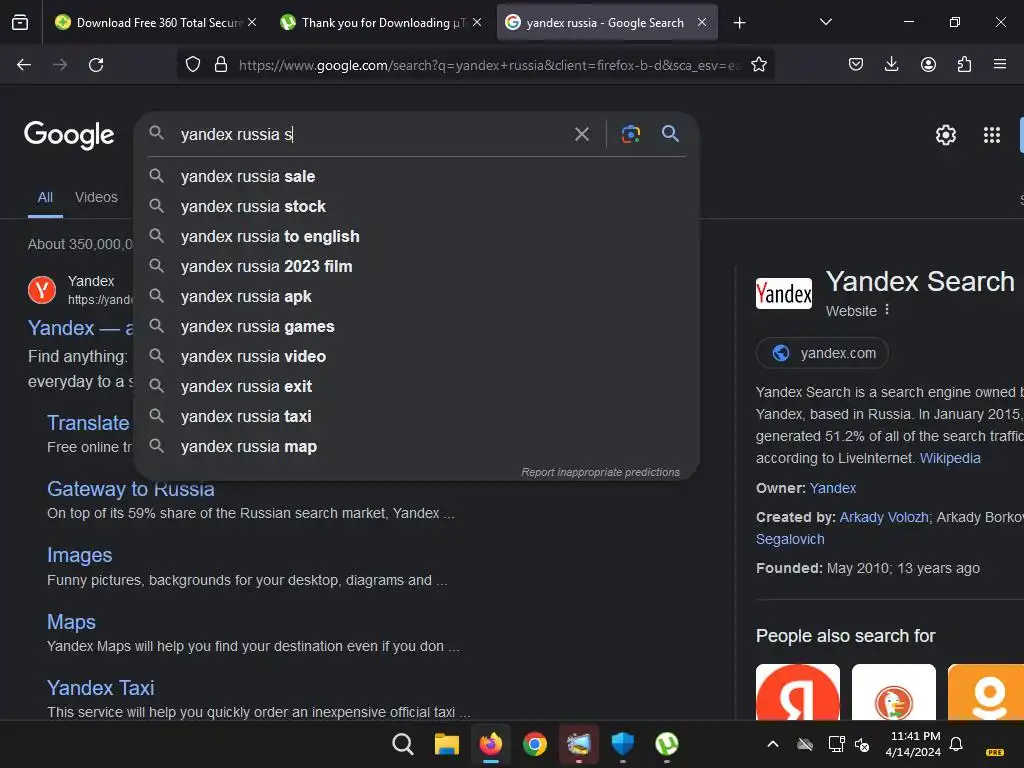Image resolution: width=1024 pixels, height=768 pixels.
Task: List all tabs with the dropdown arrow
Action: click(x=825, y=22)
